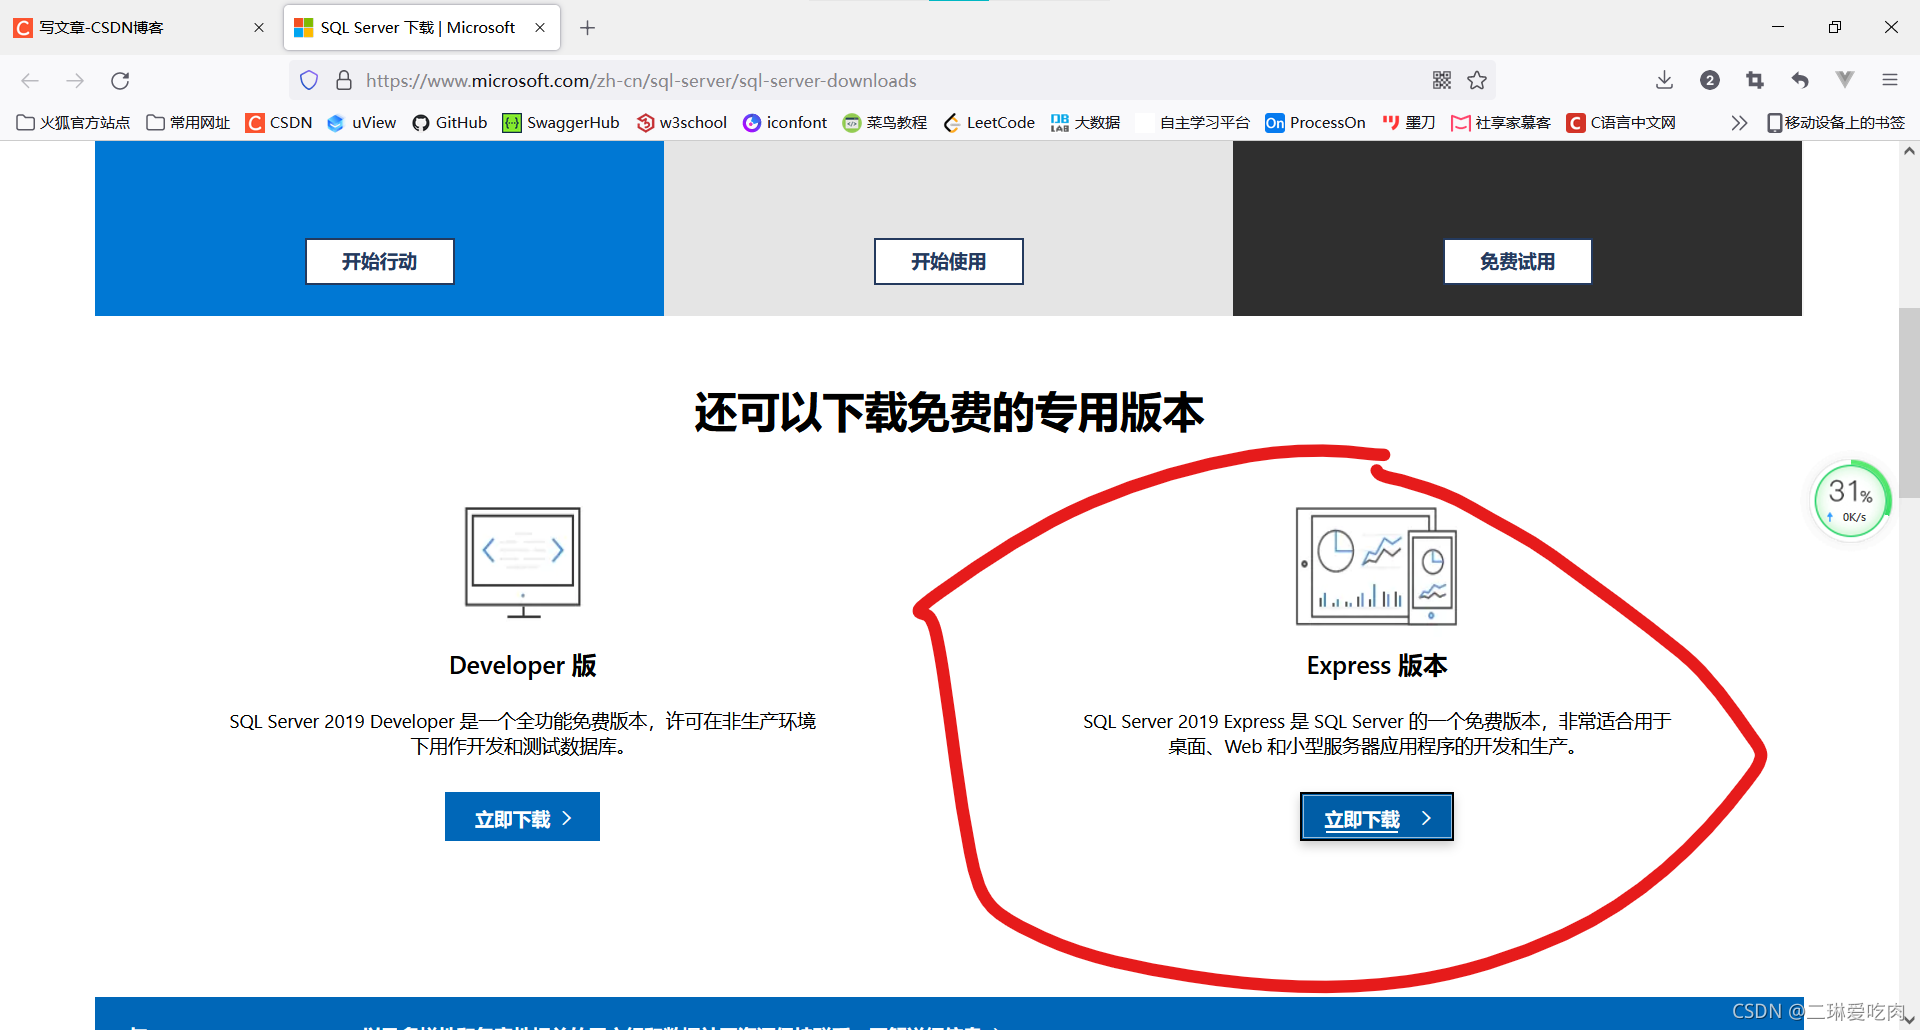The height and width of the screenshot is (1030, 1920).
Task: Go forward to the next page
Action: [x=75, y=81]
